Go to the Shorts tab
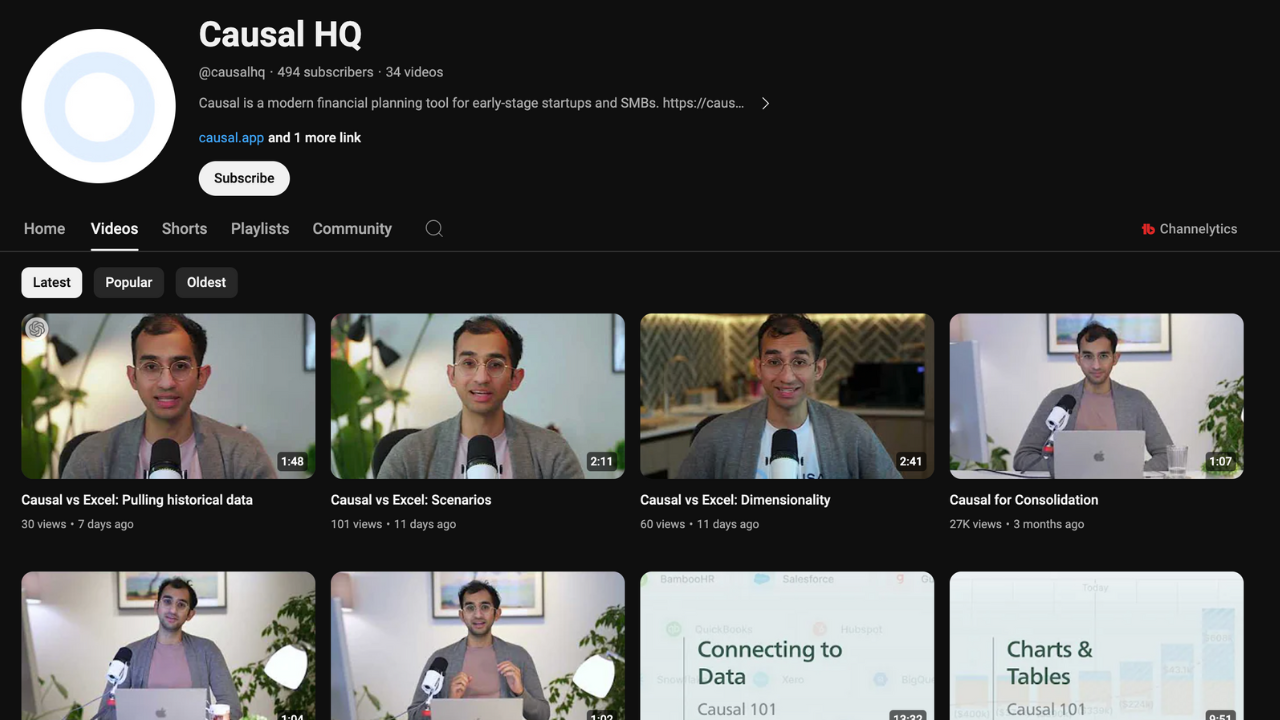Screen dimensions: 1280x720 point(184,229)
